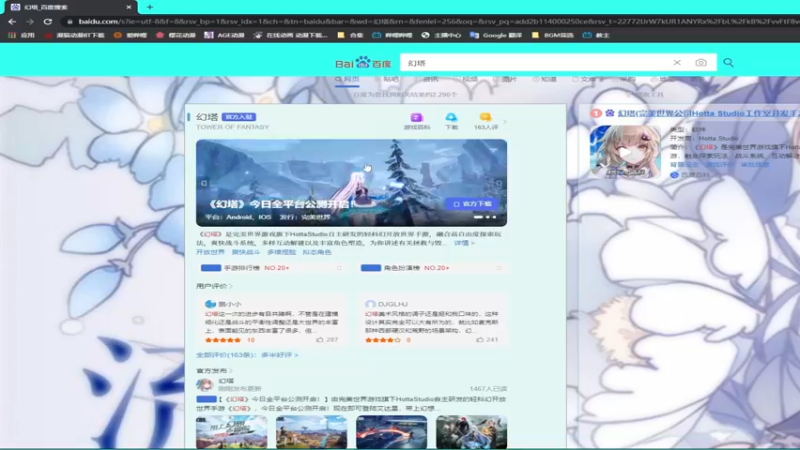The width and height of the screenshot is (800, 450).
Task: Open the 手游排行榜 NO.20+ ranking
Action: tap(271, 268)
